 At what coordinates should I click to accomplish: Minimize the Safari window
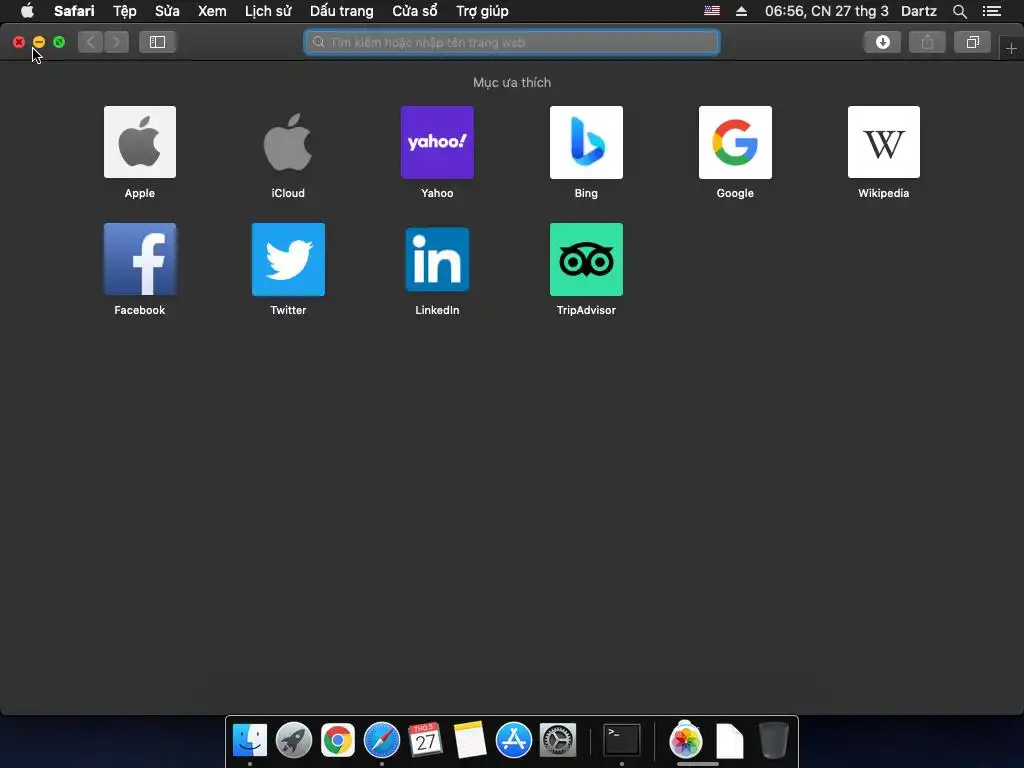pos(39,42)
